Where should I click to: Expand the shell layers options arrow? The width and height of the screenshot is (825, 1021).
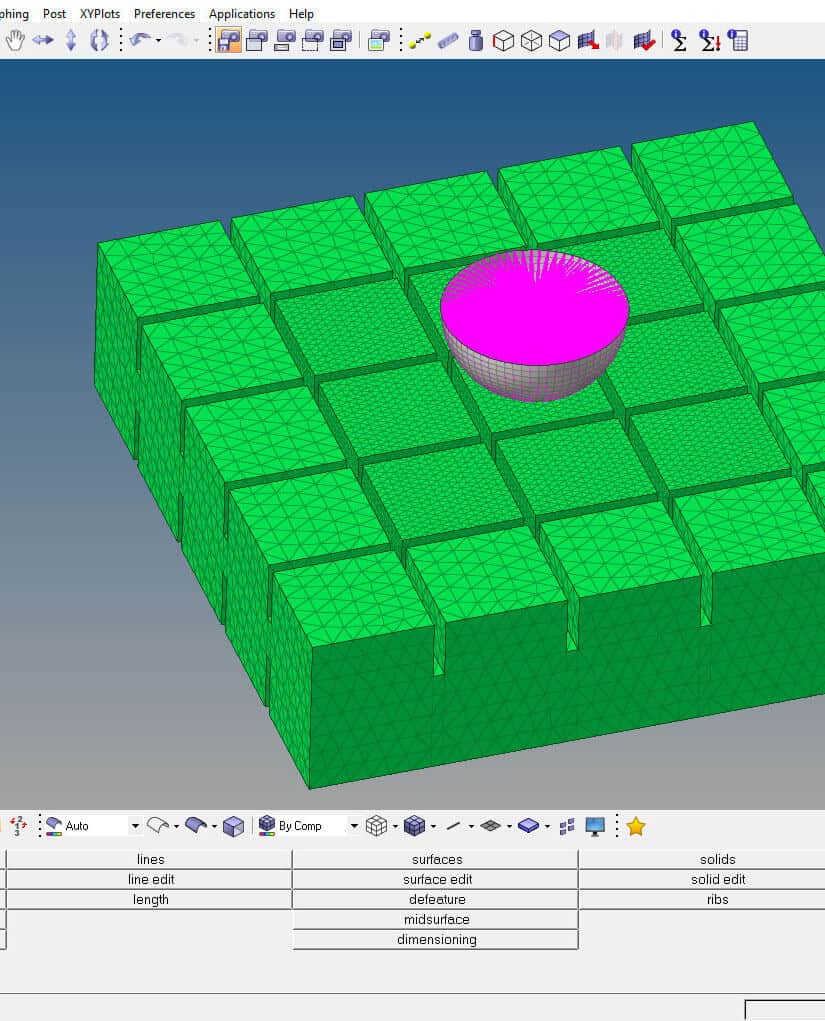(x=509, y=826)
